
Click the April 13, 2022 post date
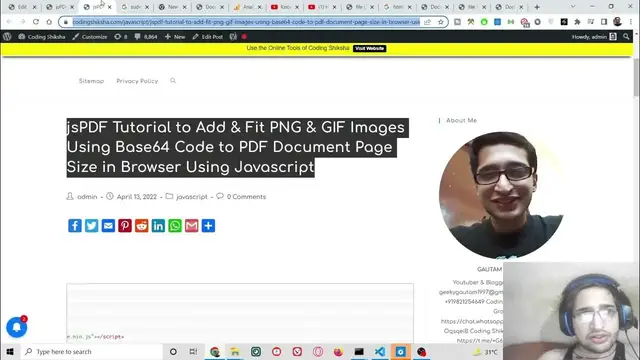point(137,197)
